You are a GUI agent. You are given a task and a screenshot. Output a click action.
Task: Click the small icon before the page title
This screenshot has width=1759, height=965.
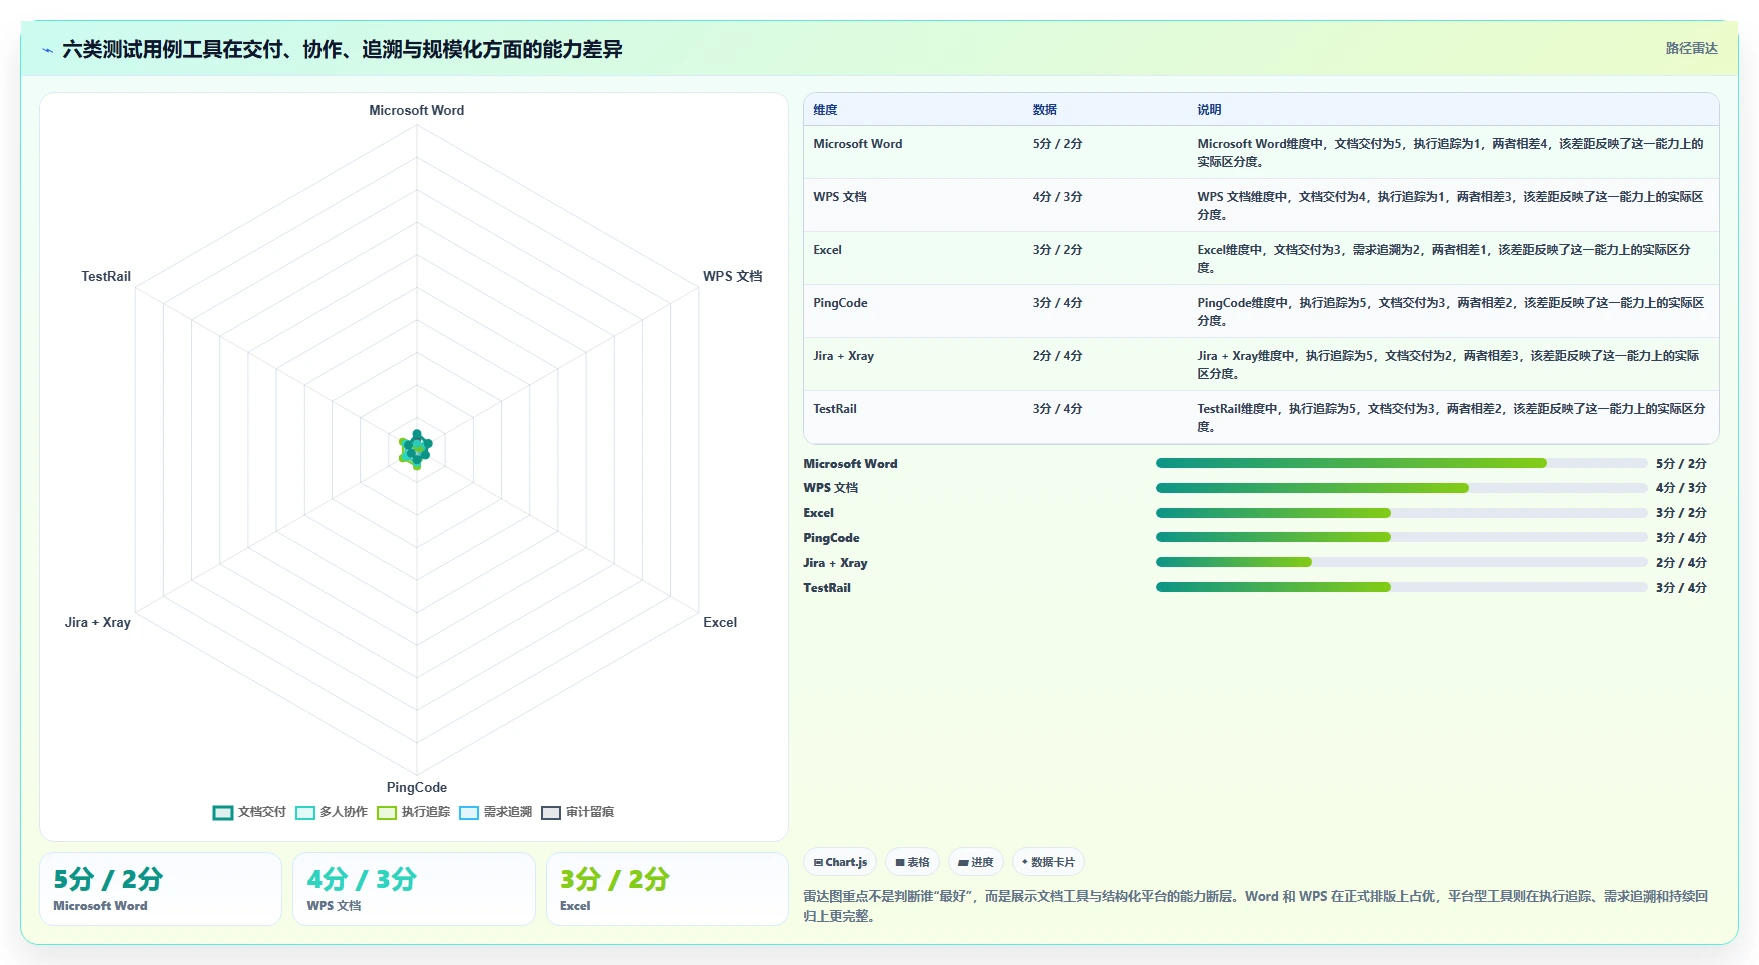pos(47,50)
